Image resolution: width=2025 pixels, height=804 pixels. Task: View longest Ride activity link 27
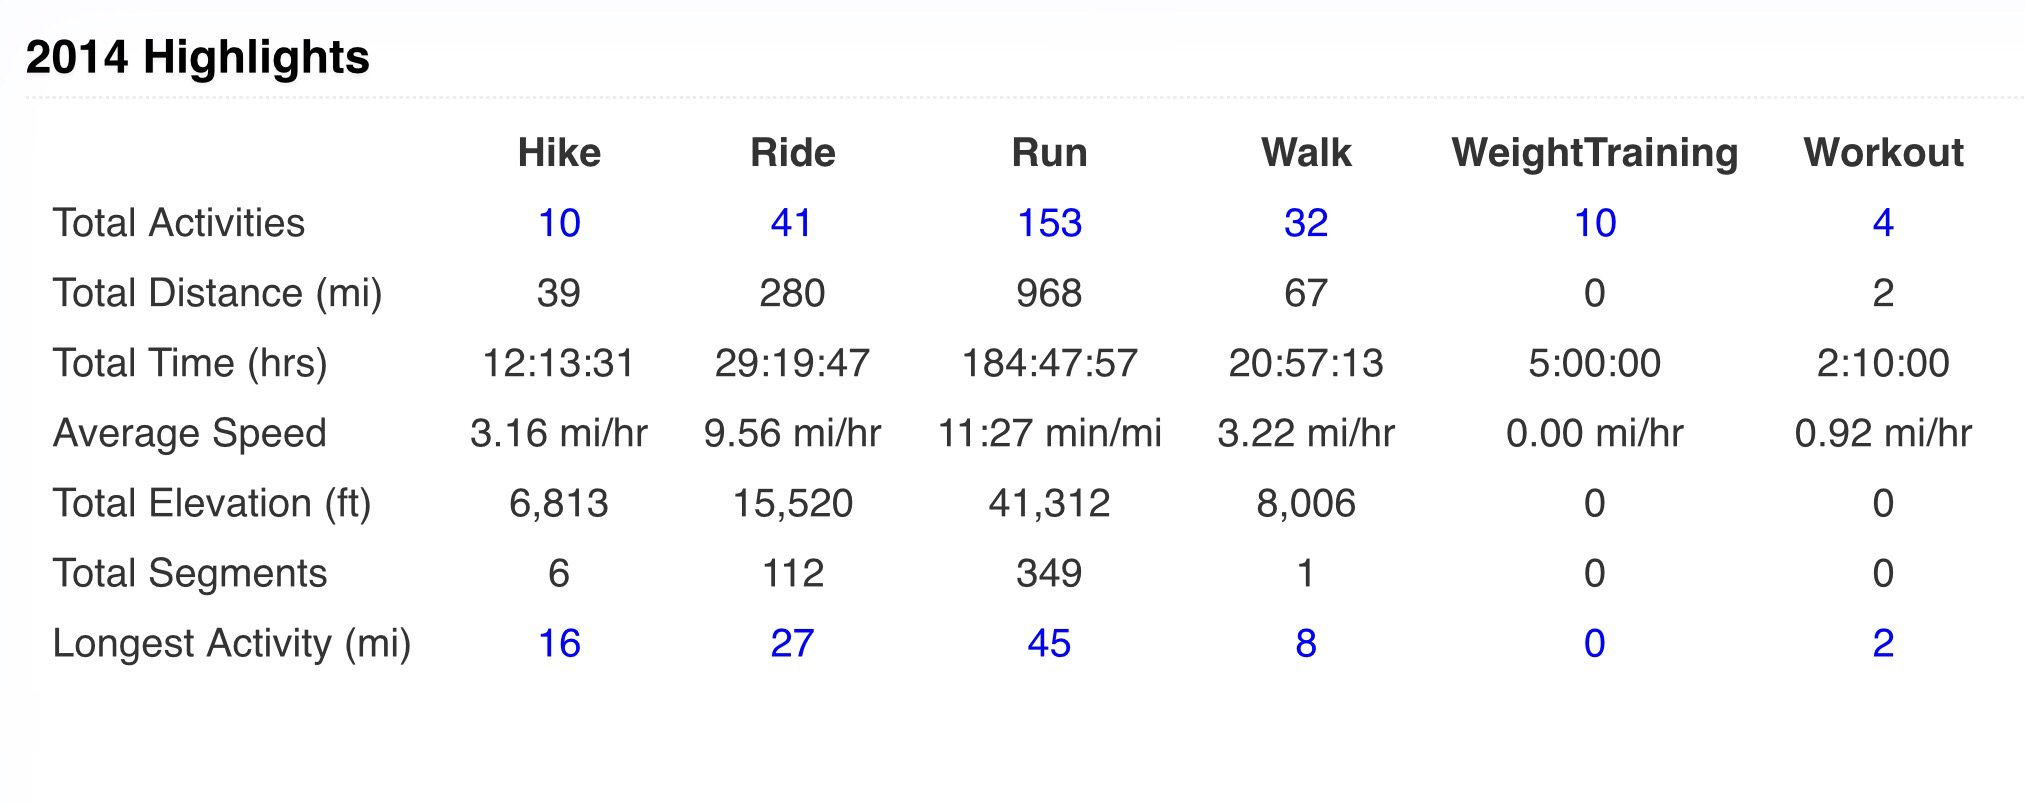point(791,643)
